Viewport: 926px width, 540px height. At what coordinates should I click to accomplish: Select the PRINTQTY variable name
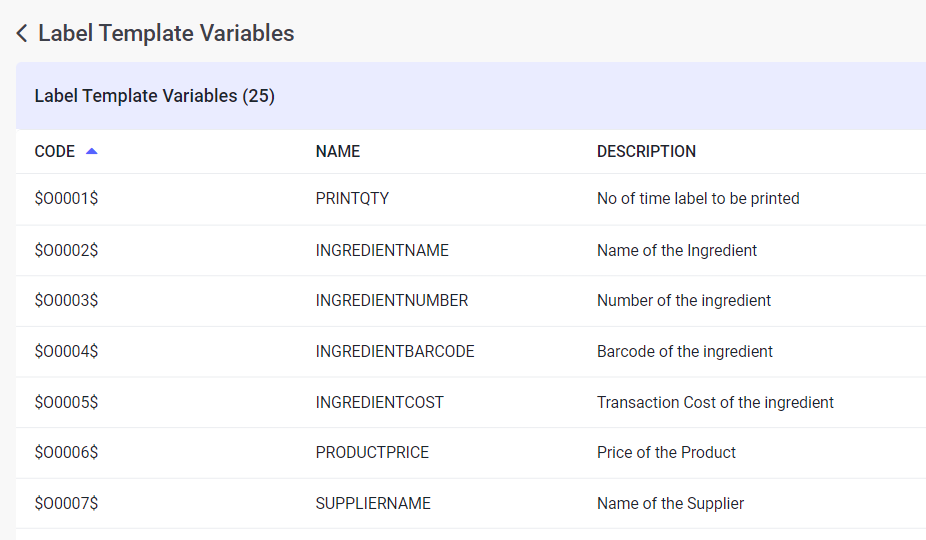(352, 199)
